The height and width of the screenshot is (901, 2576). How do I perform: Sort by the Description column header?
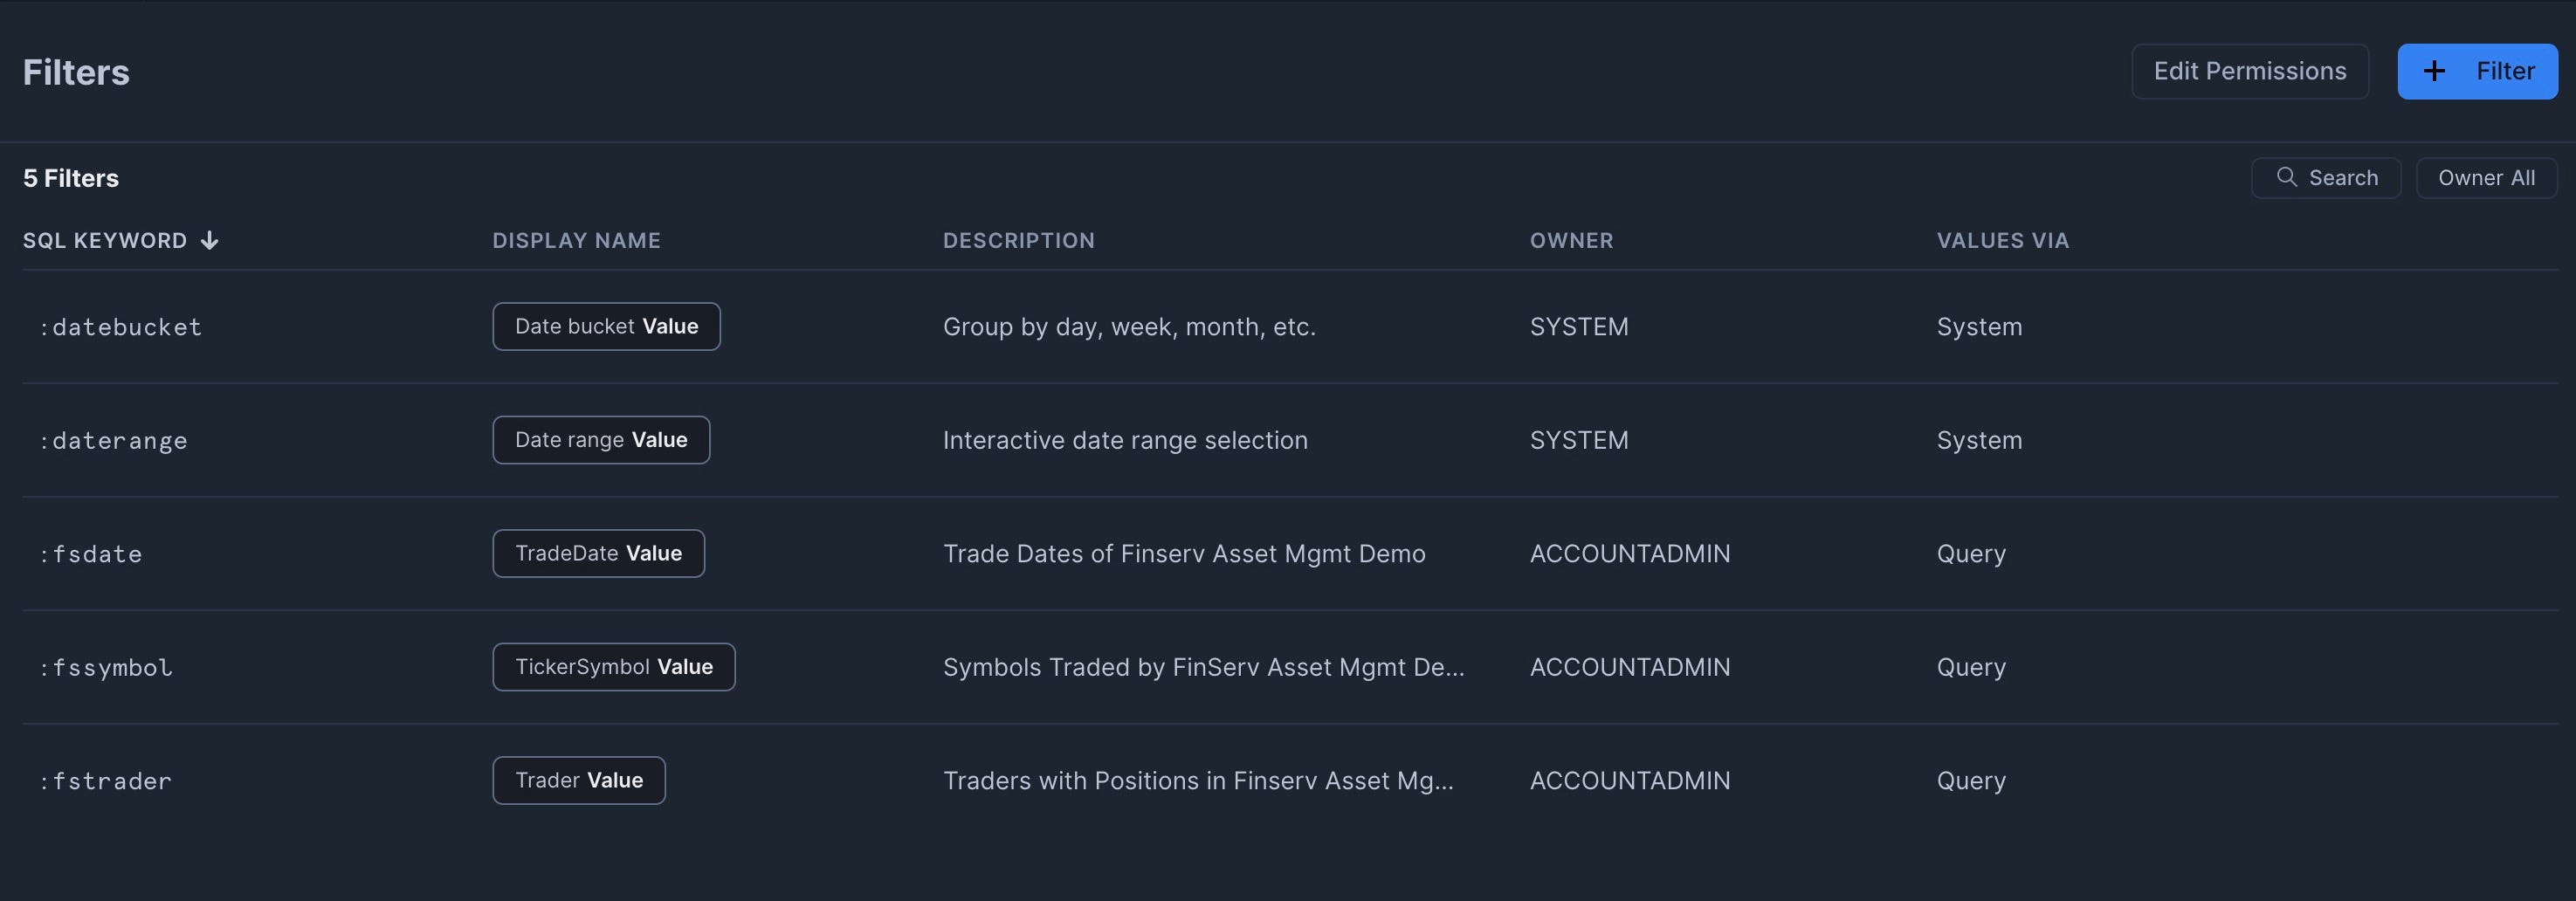[x=1018, y=240]
